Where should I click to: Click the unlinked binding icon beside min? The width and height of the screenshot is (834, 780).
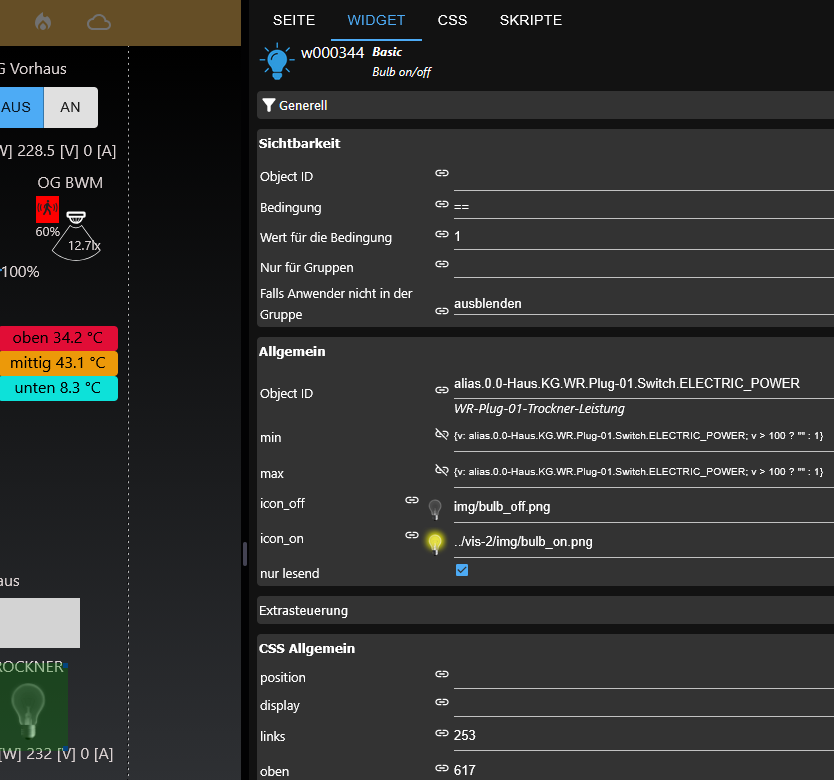pos(442,434)
